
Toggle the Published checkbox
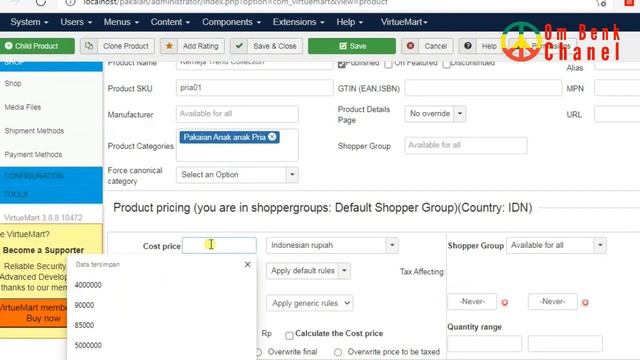[342, 64]
